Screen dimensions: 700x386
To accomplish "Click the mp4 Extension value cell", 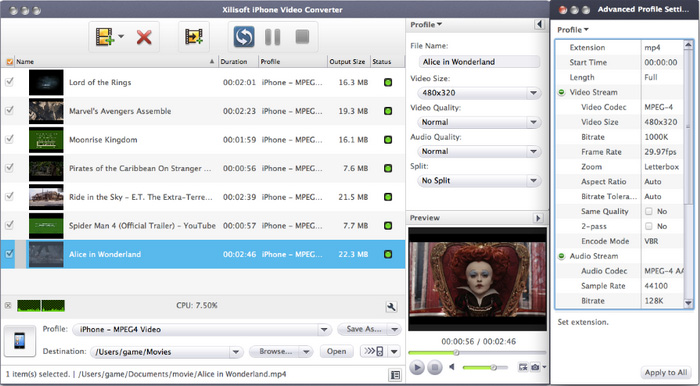I will click(661, 47).
